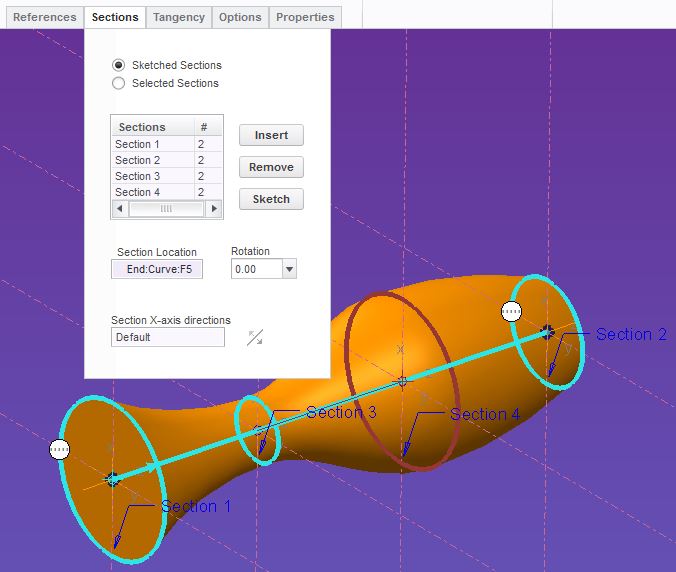Open the Rotation dropdown arrow
The image size is (676, 572).
pyautogui.click(x=289, y=269)
